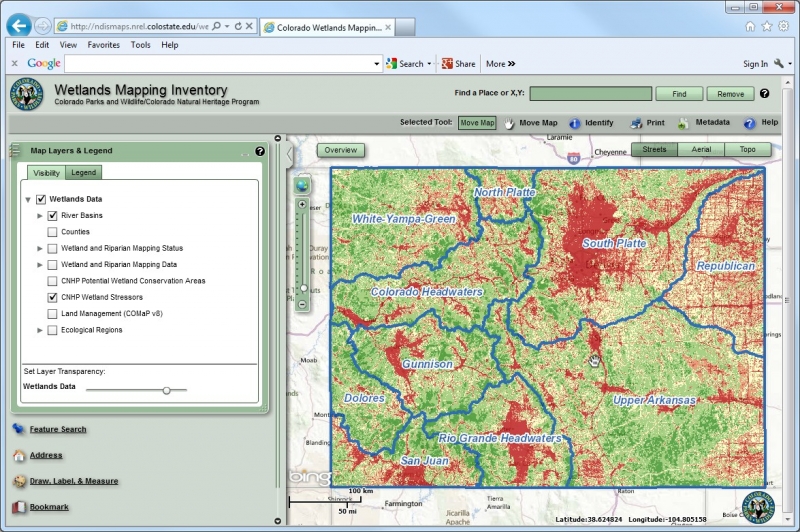This screenshot has height=532, width=800.
Task: Click the Feature Search link
Action: [x=57, y=429]
